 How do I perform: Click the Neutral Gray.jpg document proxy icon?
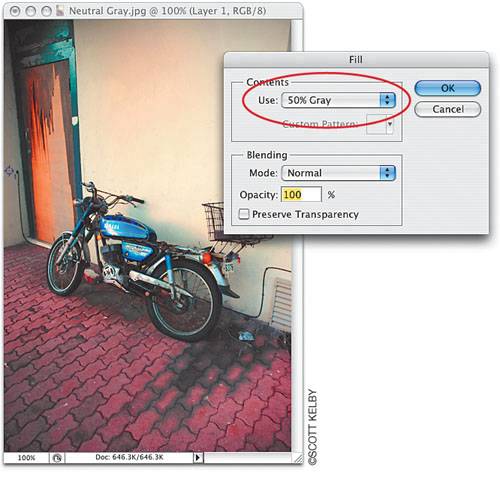click(x=60, y=11)
